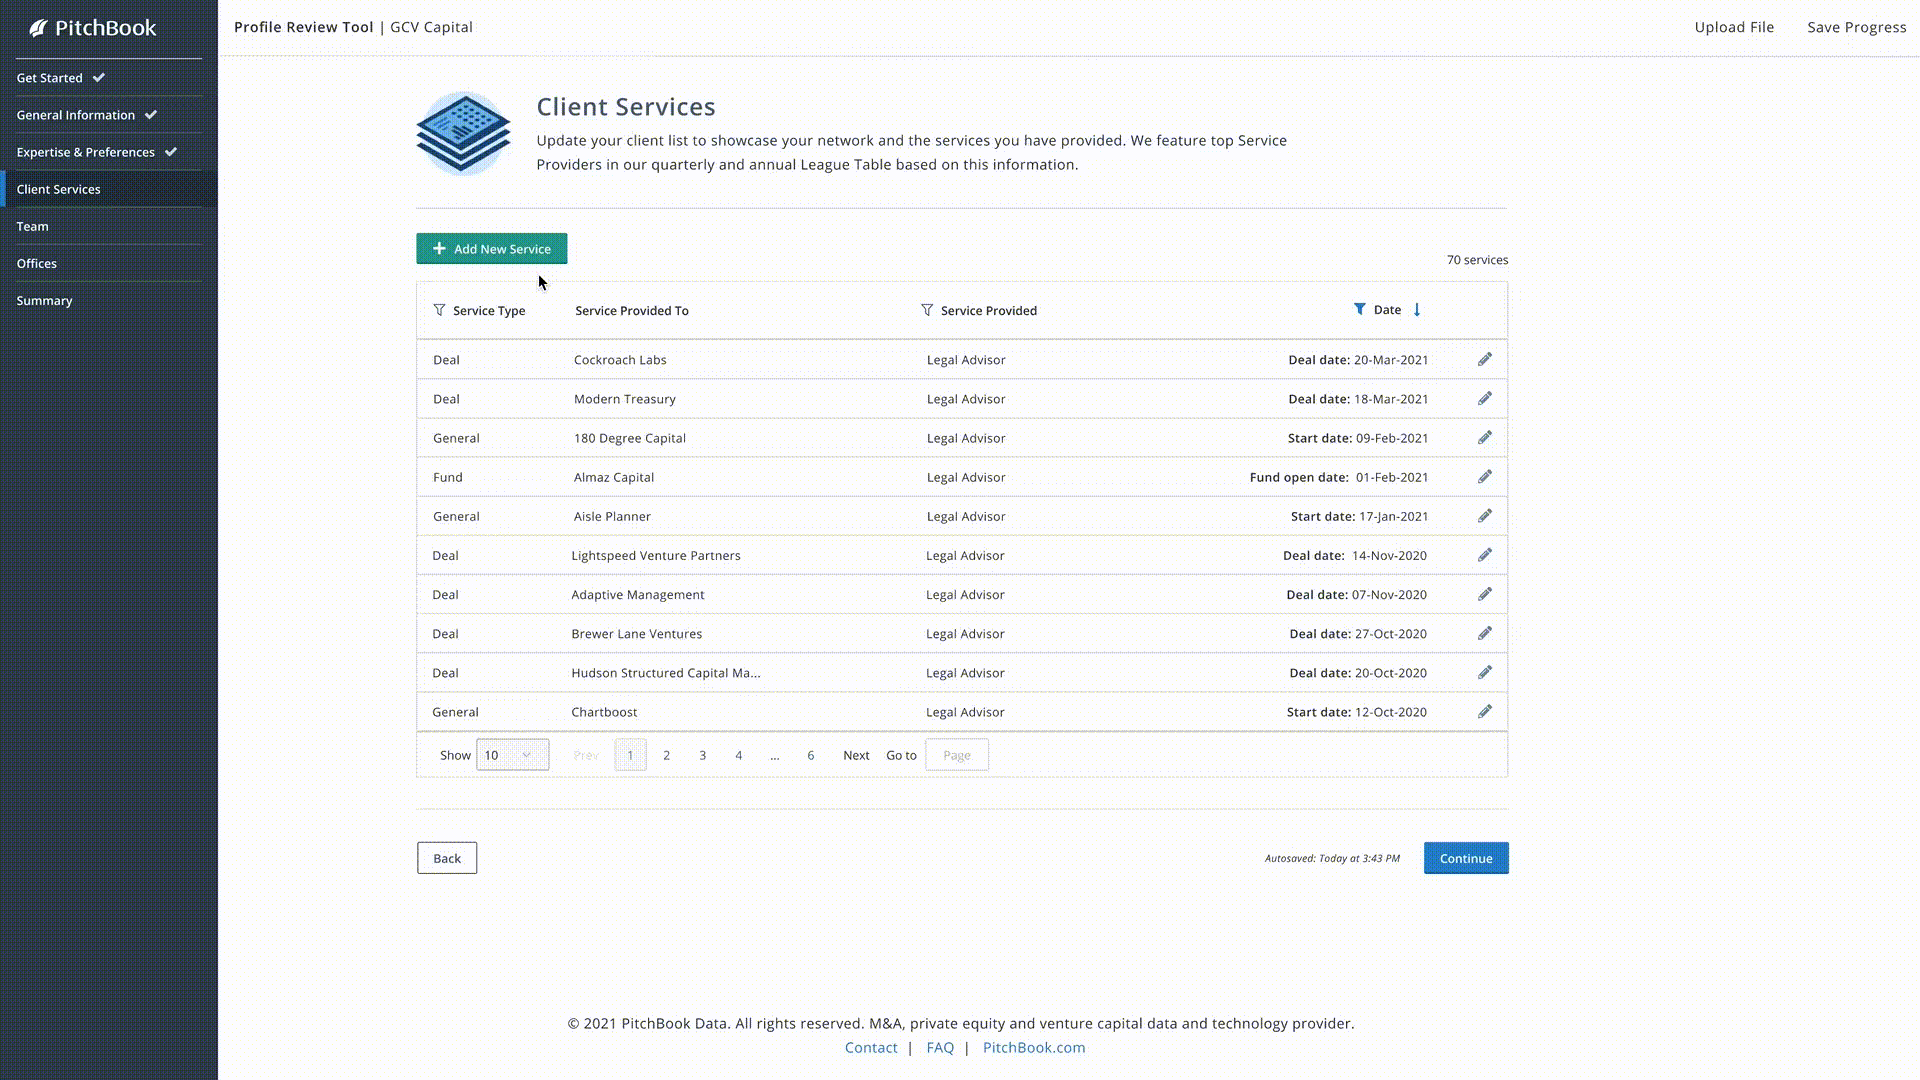Click the pagination ellipsis
1920x1080 pixels.
point(775,756)
